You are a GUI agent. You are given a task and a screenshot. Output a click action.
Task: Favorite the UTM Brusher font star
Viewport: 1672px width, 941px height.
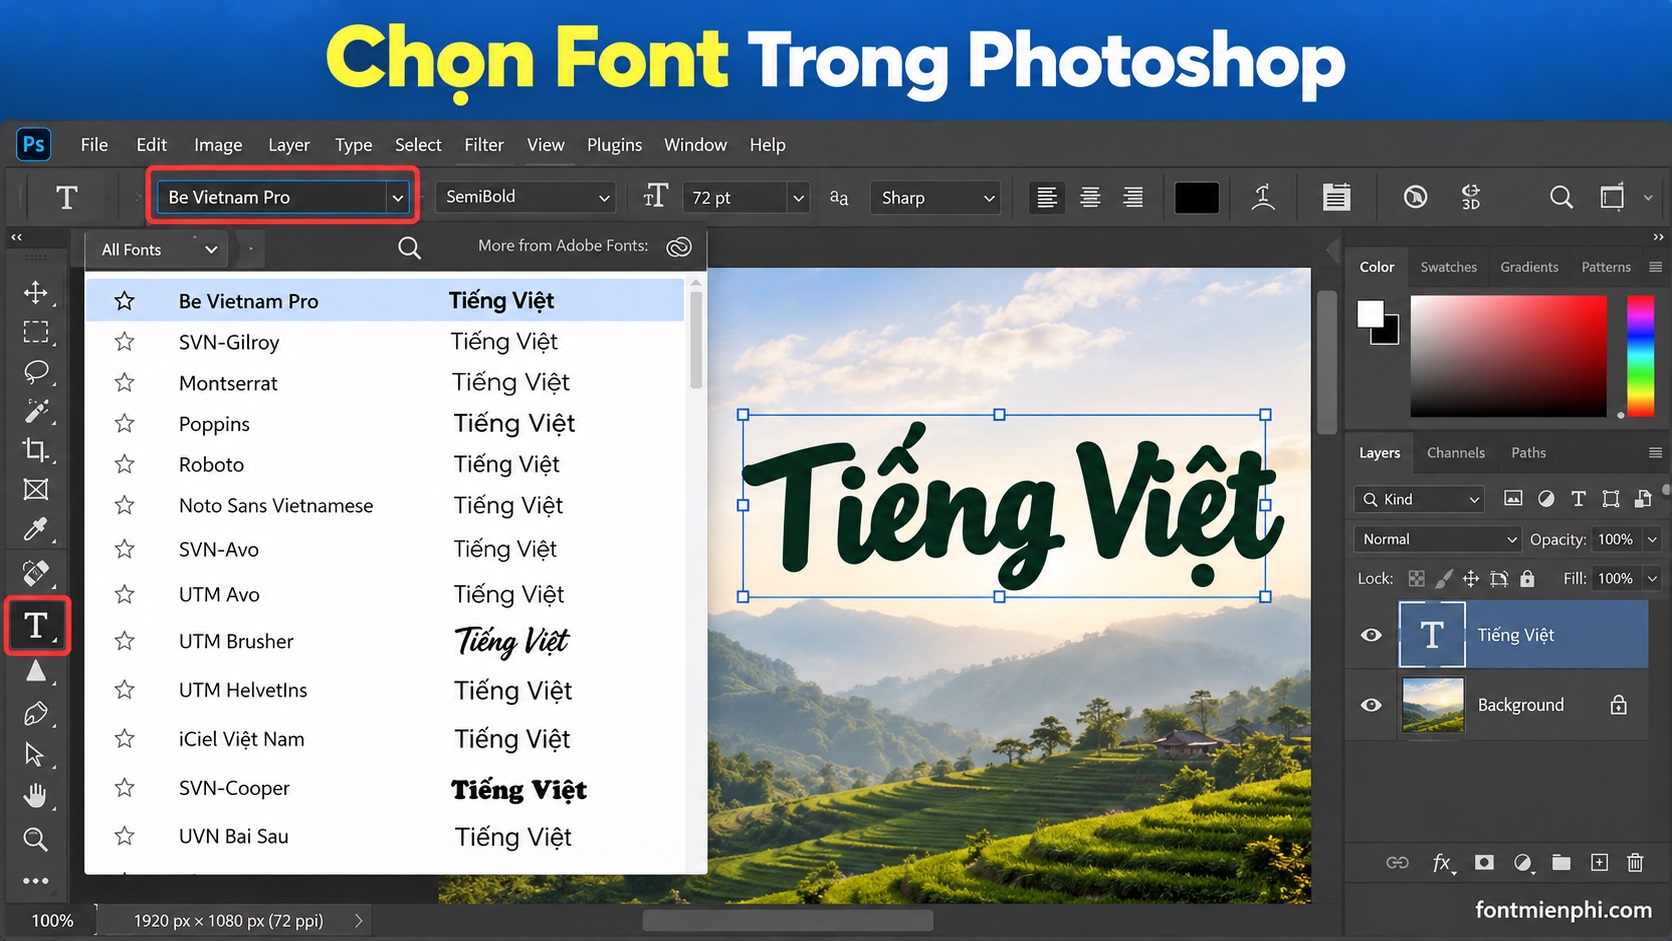(x=124, y=641)
